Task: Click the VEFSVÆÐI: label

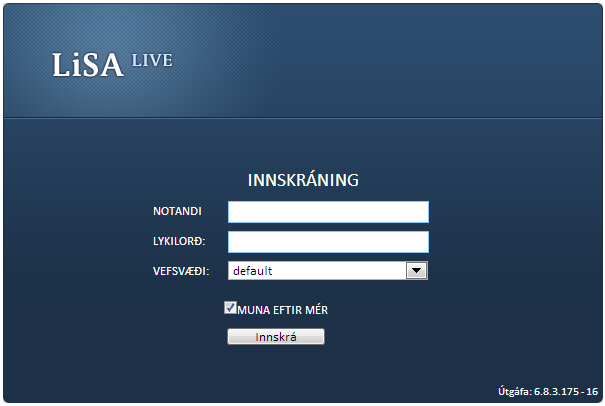Action: (181, 270)
